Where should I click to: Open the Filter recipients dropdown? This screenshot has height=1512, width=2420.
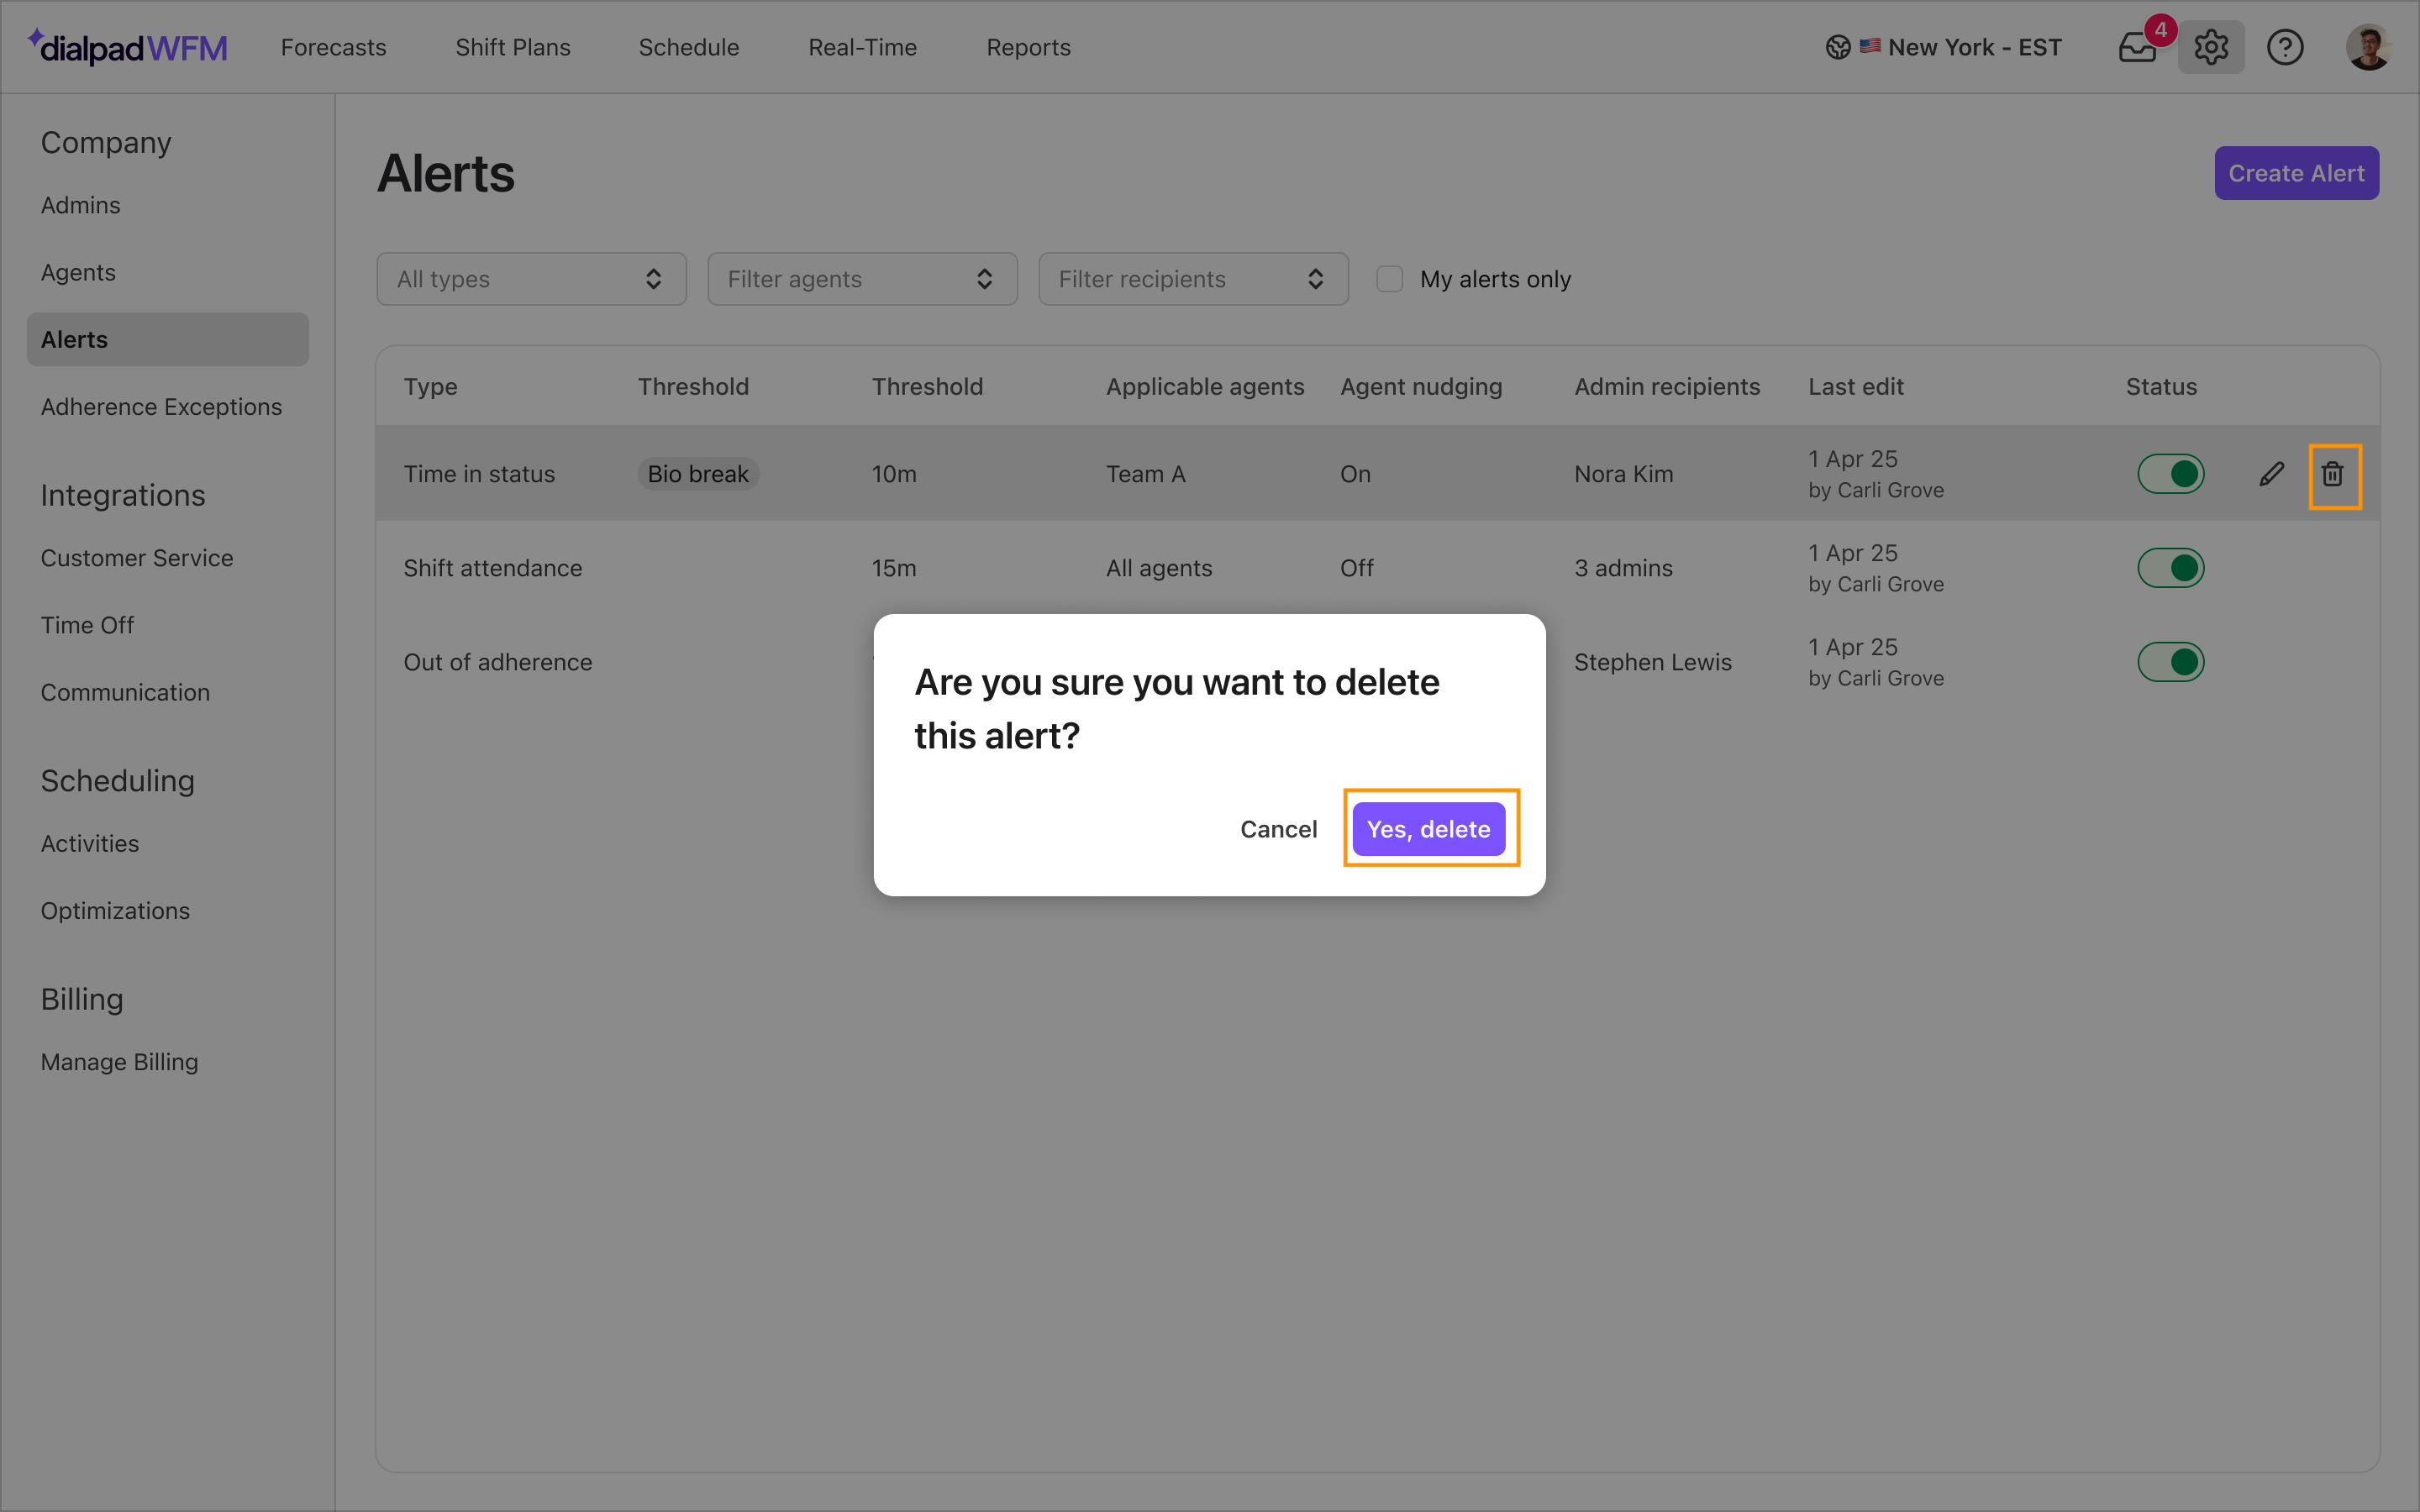point(1193,279)
